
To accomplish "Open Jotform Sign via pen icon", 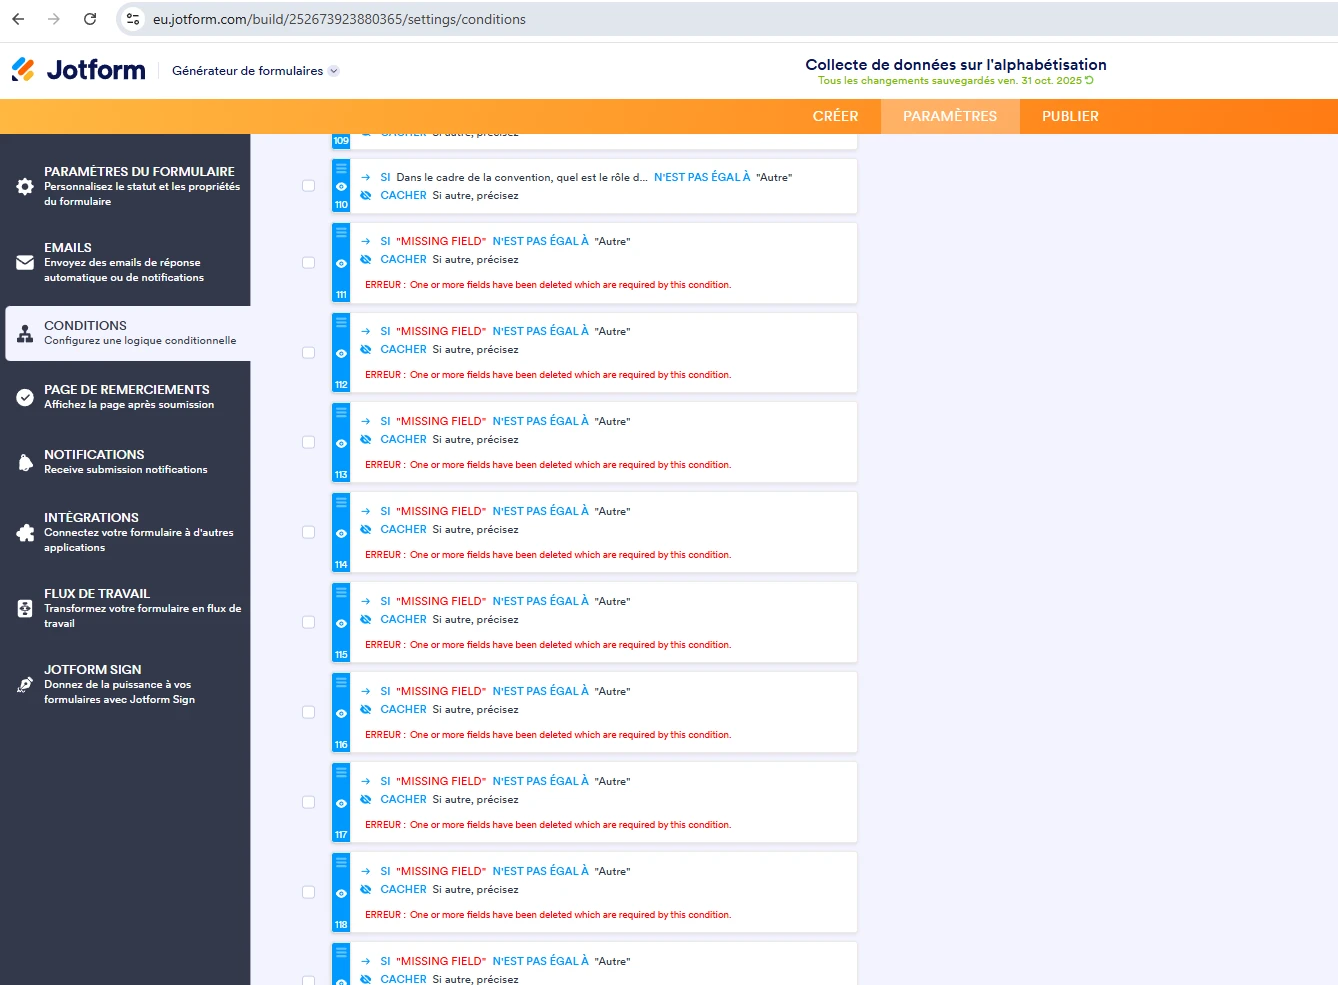I will click(x=24, y=684).
